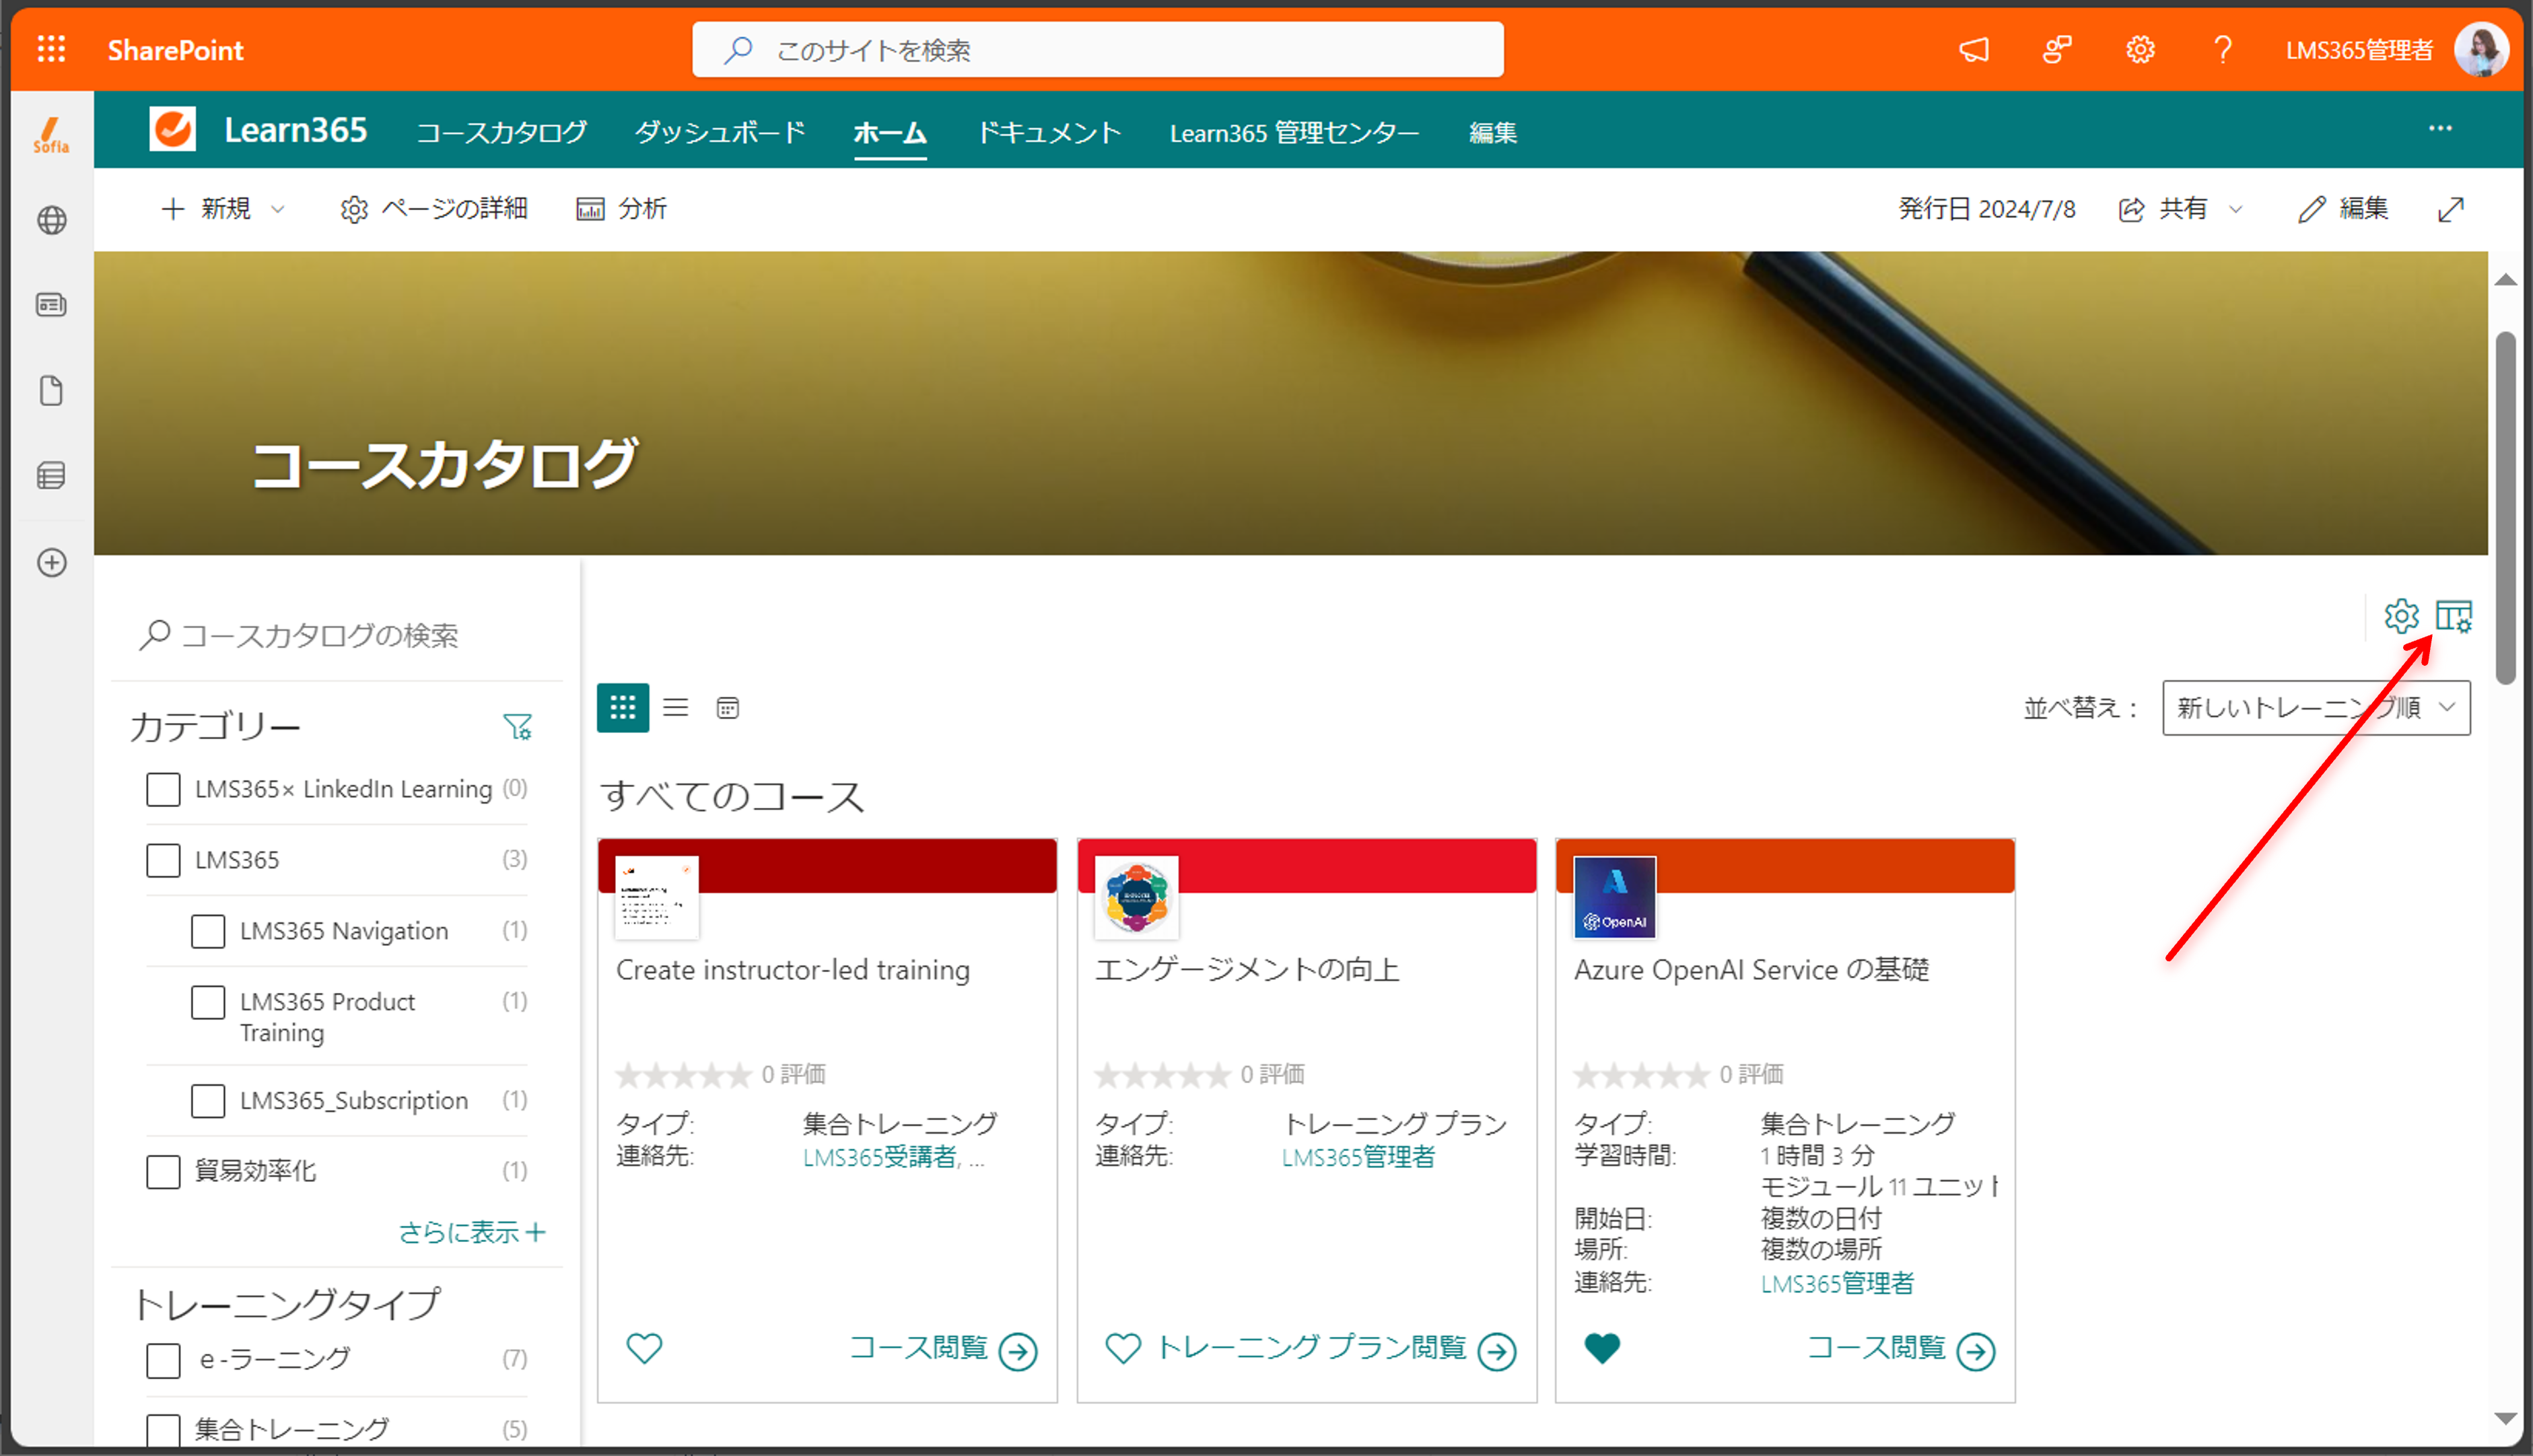
Task: Click the star rating on Azure OpenAI Service
Action: 1641,1075
